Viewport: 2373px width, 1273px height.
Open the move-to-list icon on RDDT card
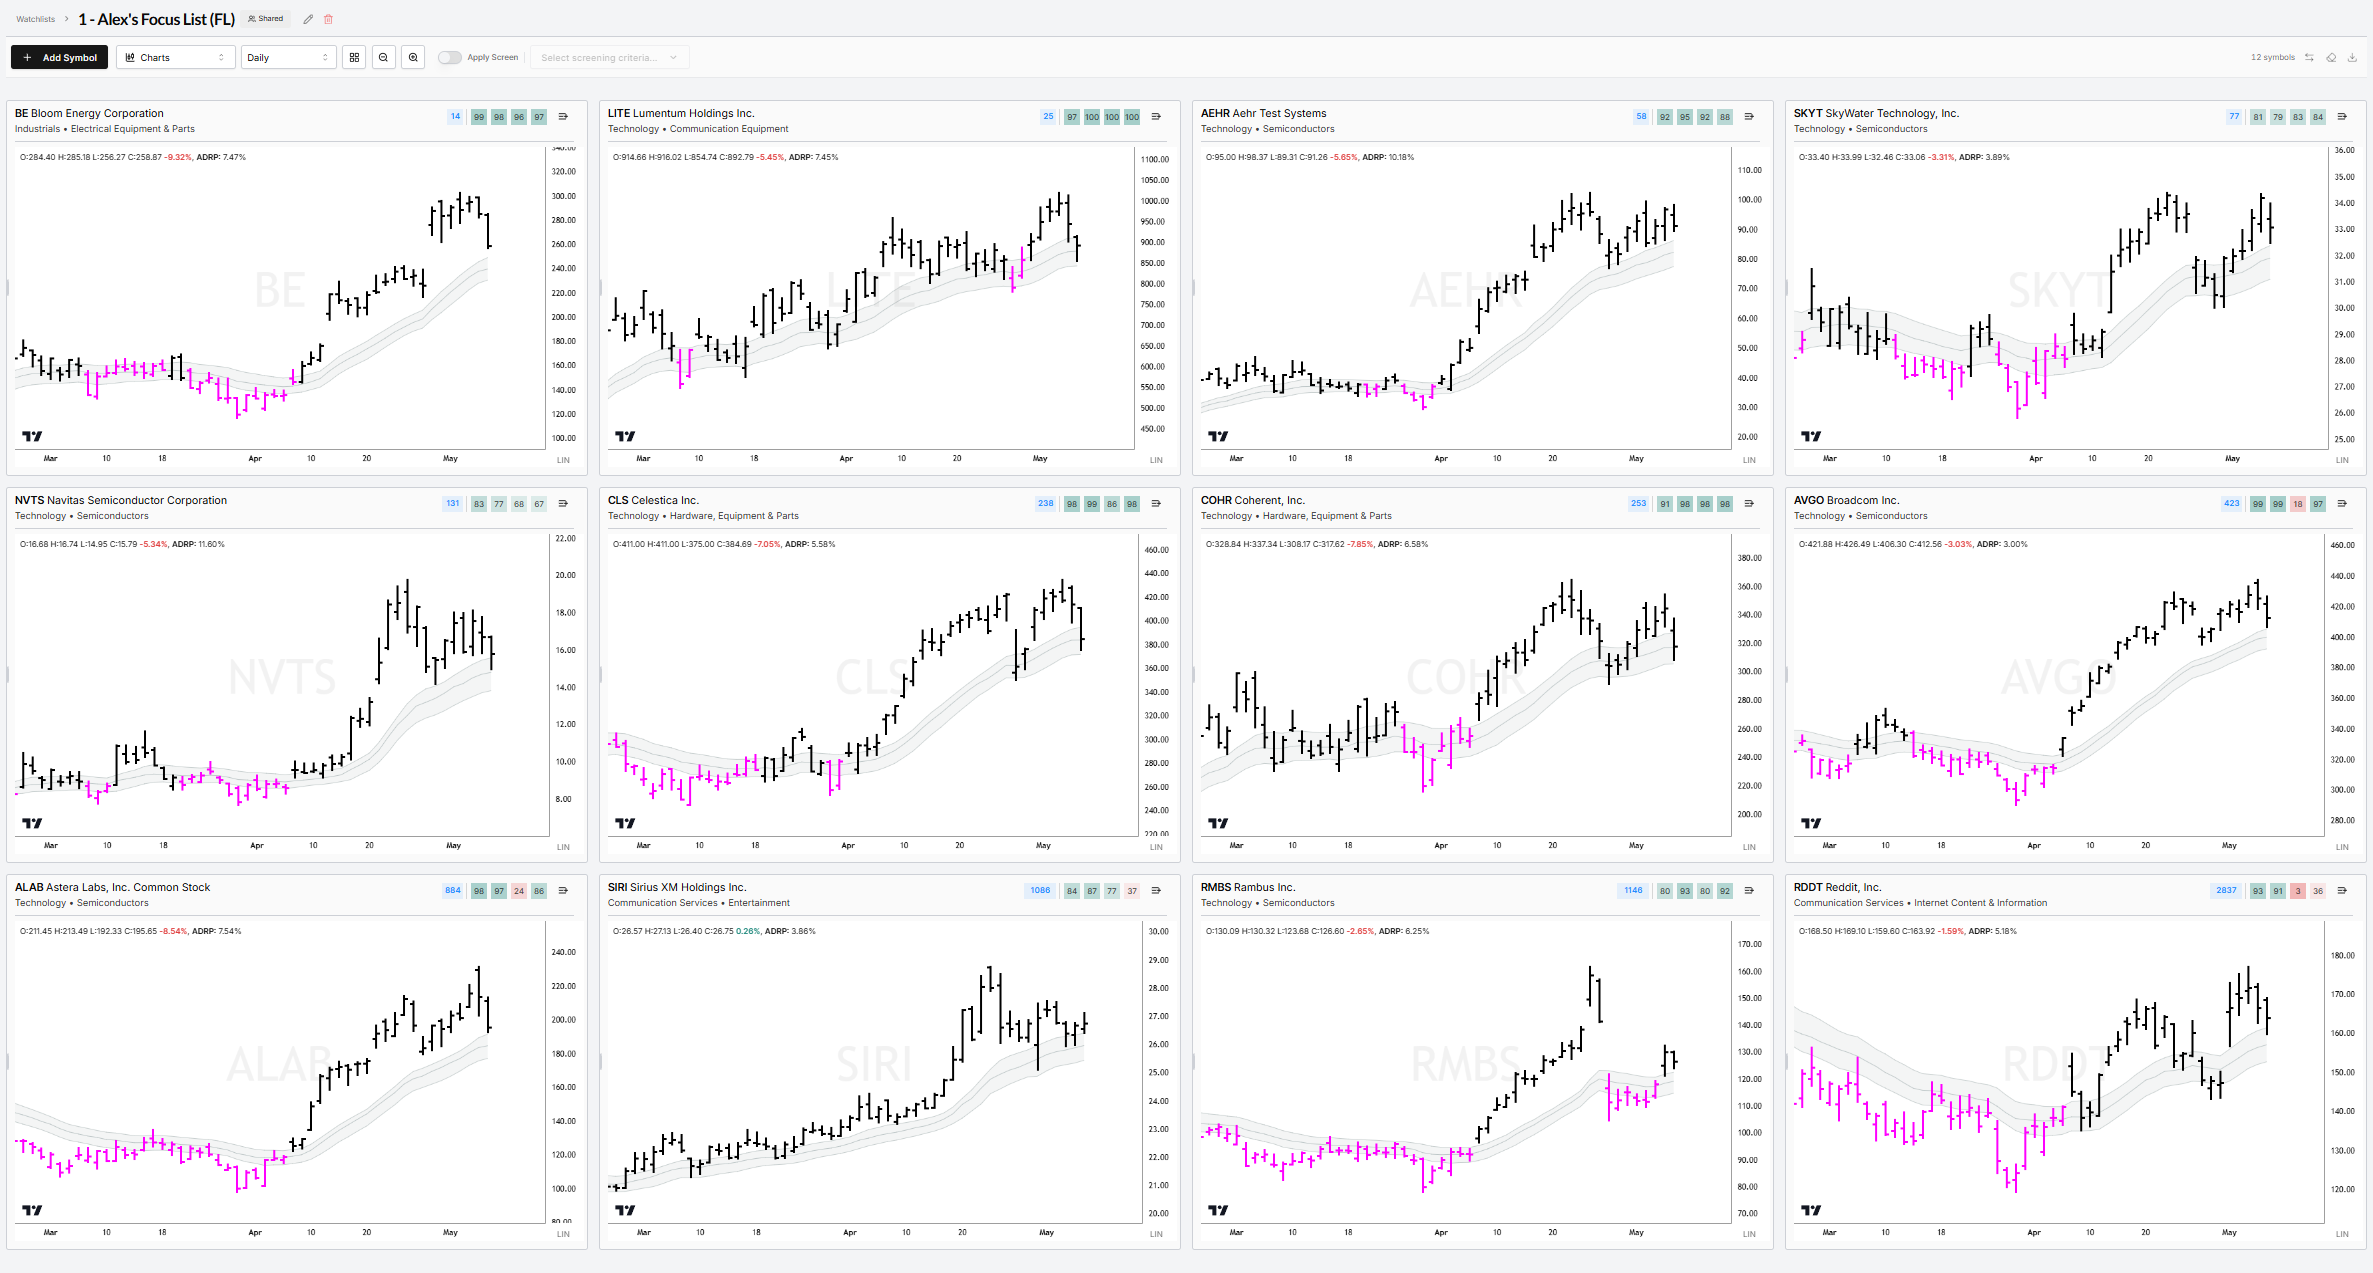pos(2342,891)
